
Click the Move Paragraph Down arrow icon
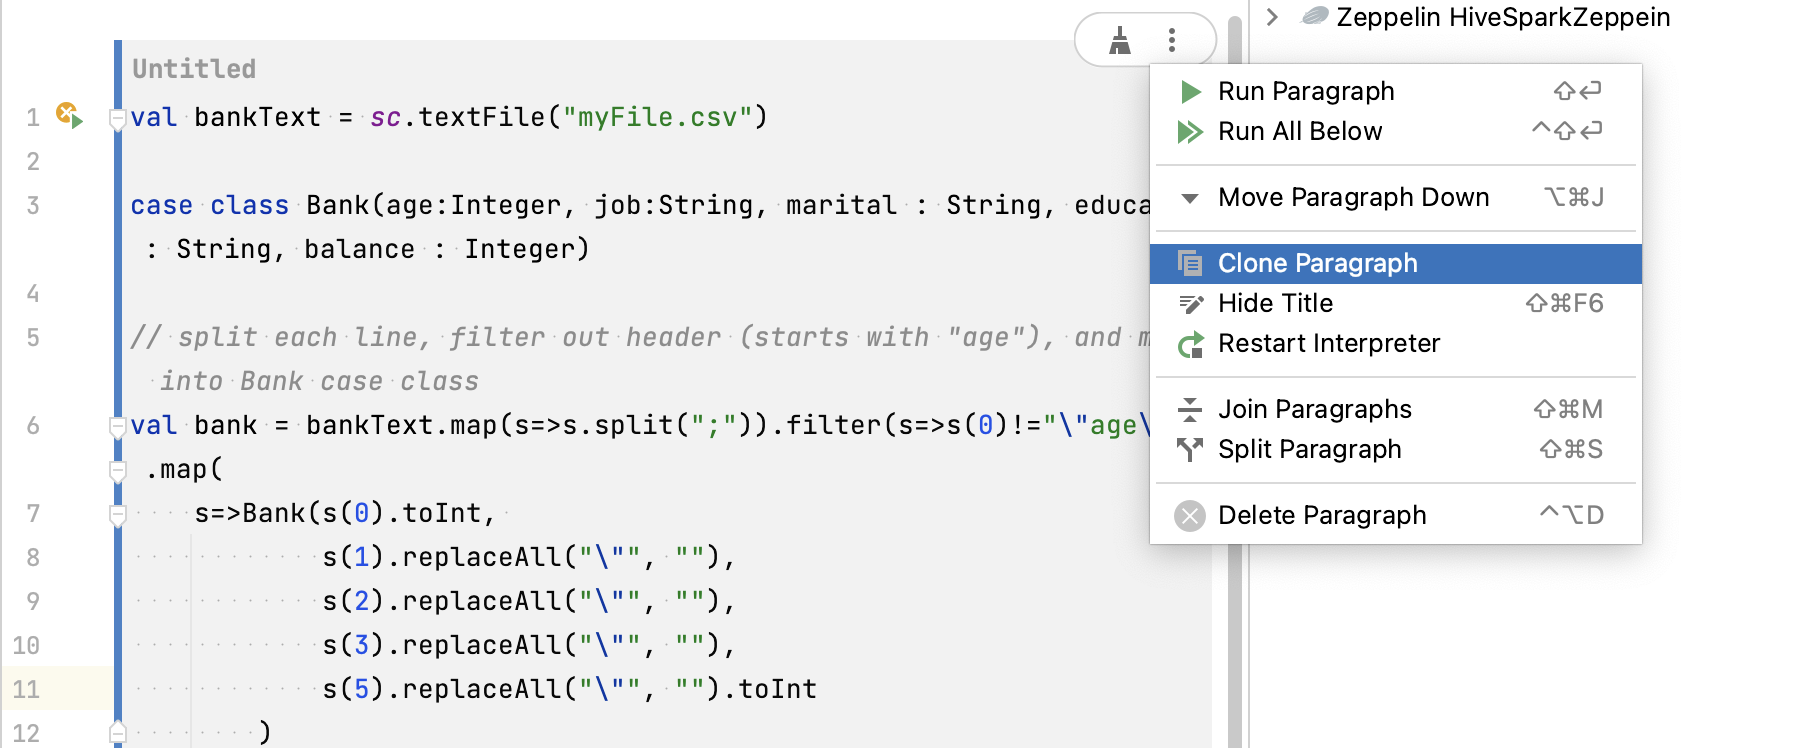tap(1190, 198)
